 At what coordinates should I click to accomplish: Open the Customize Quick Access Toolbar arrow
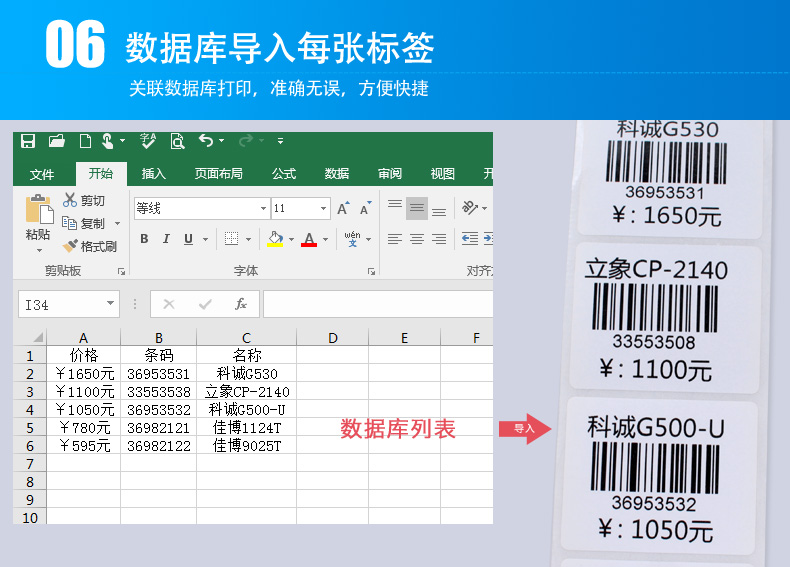(x=280, y=141)
